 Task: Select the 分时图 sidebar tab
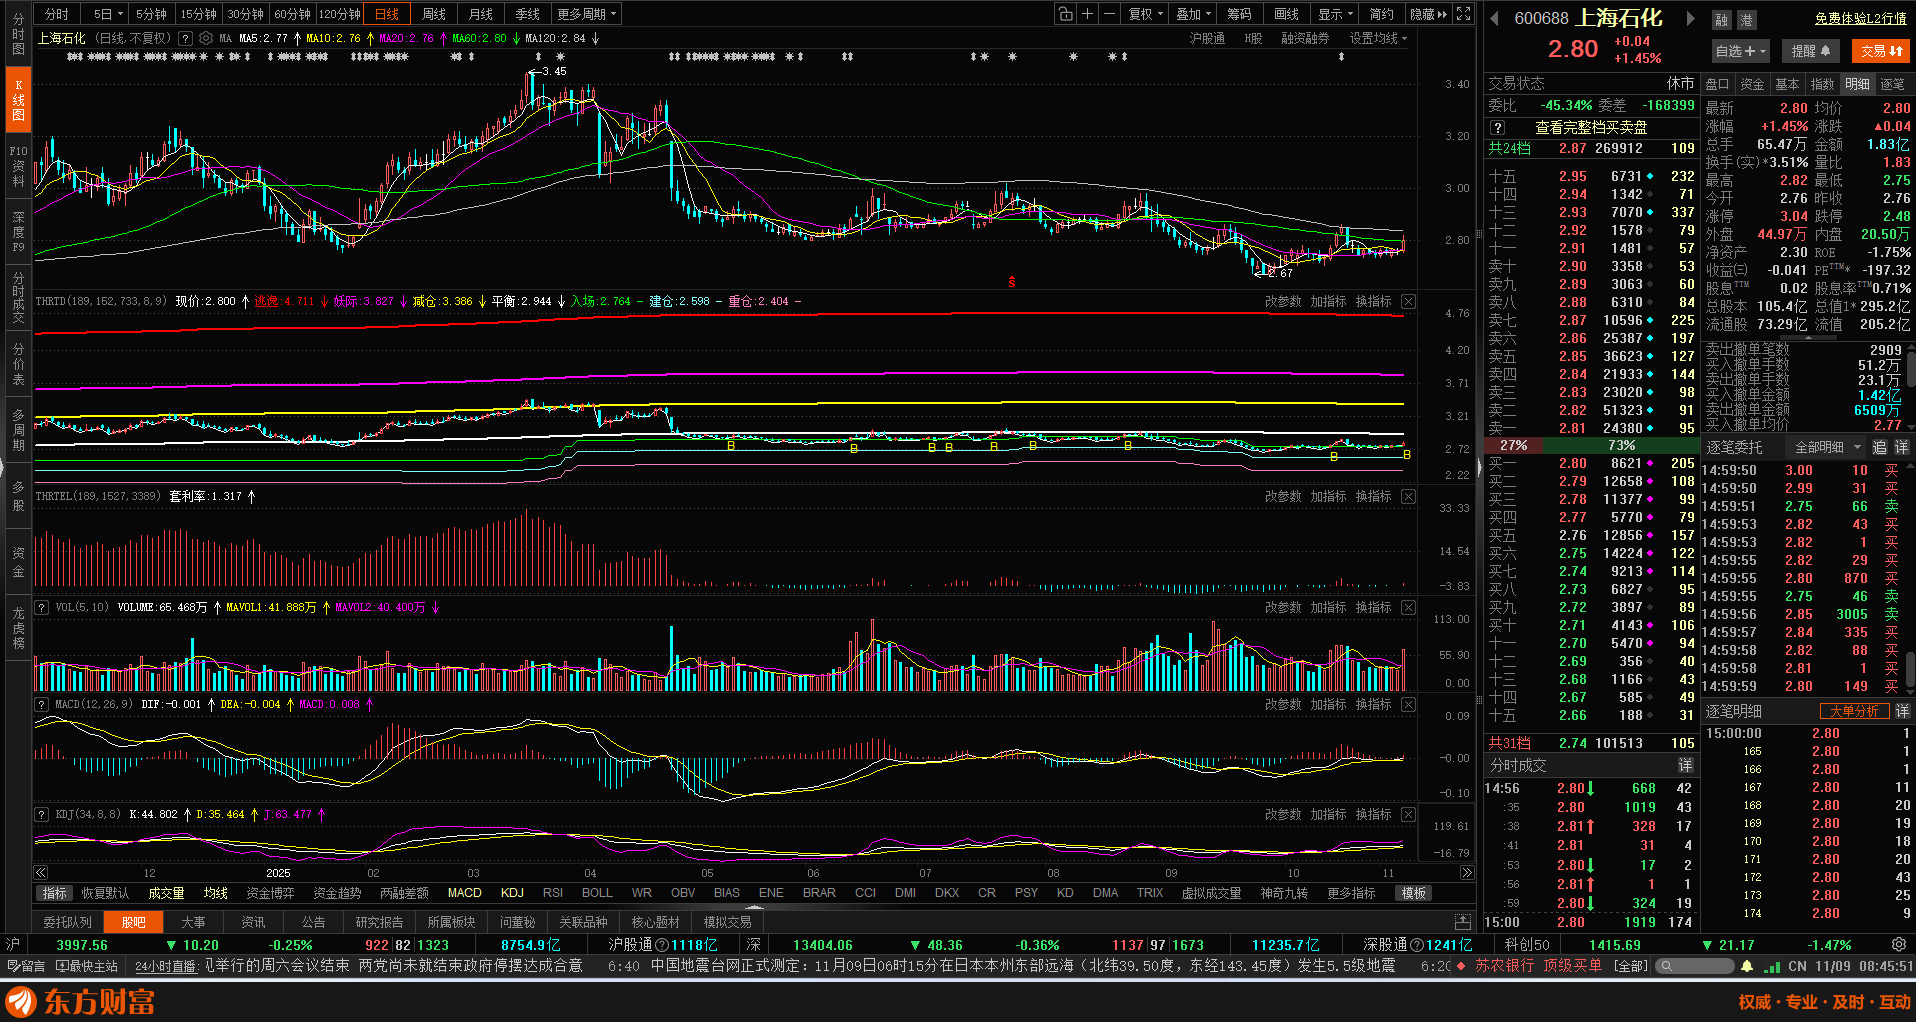pyautogui.click(x=18, y=35)
